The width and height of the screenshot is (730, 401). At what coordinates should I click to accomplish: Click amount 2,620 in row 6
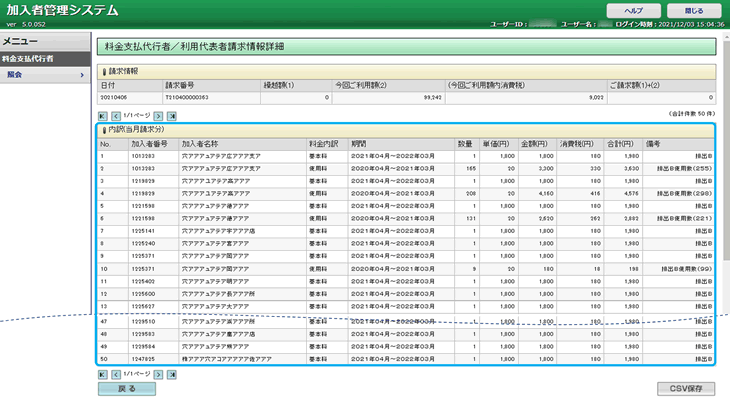[546, 219]
